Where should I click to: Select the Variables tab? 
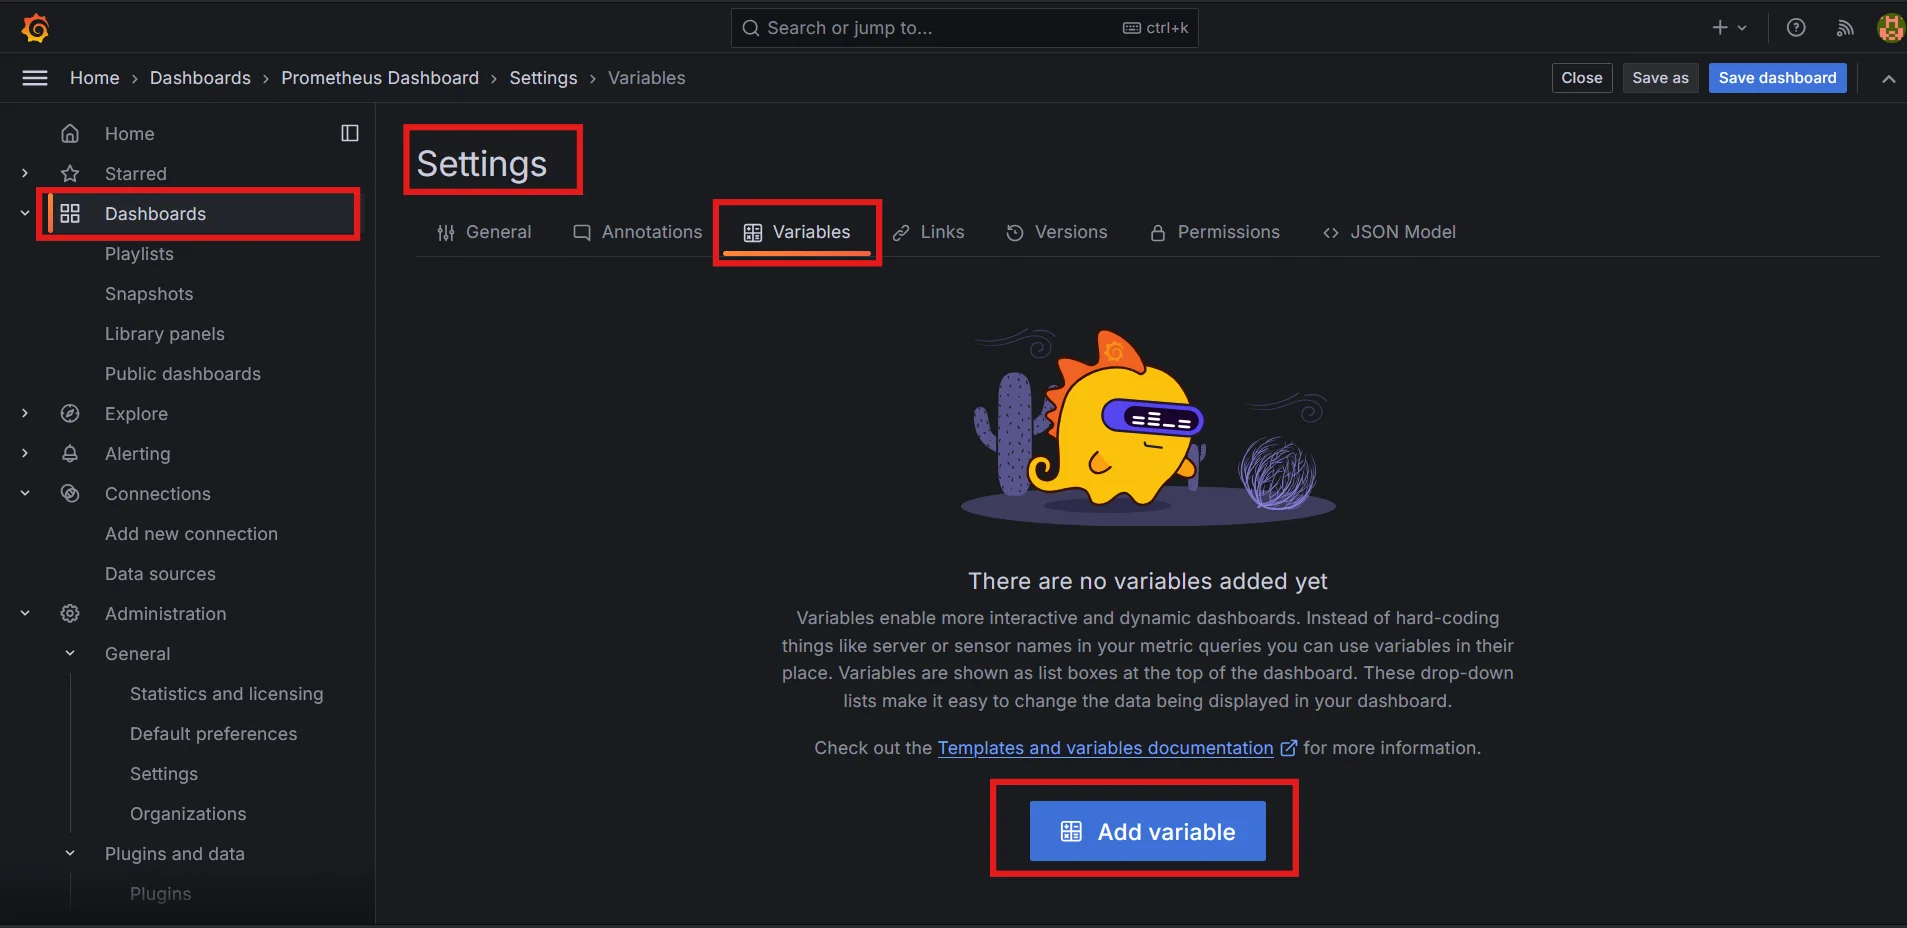tap(797, 232)
